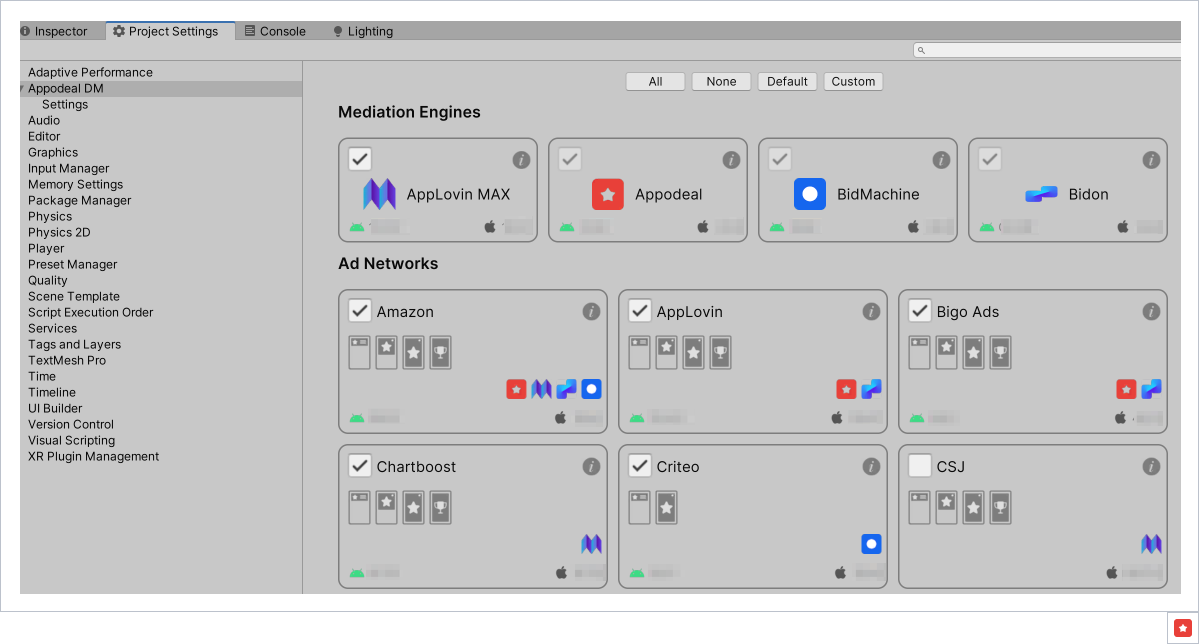Disable the Chartboost network checkbox
This screenshot has width=1199, height=644.
click(x=360, y=466)
